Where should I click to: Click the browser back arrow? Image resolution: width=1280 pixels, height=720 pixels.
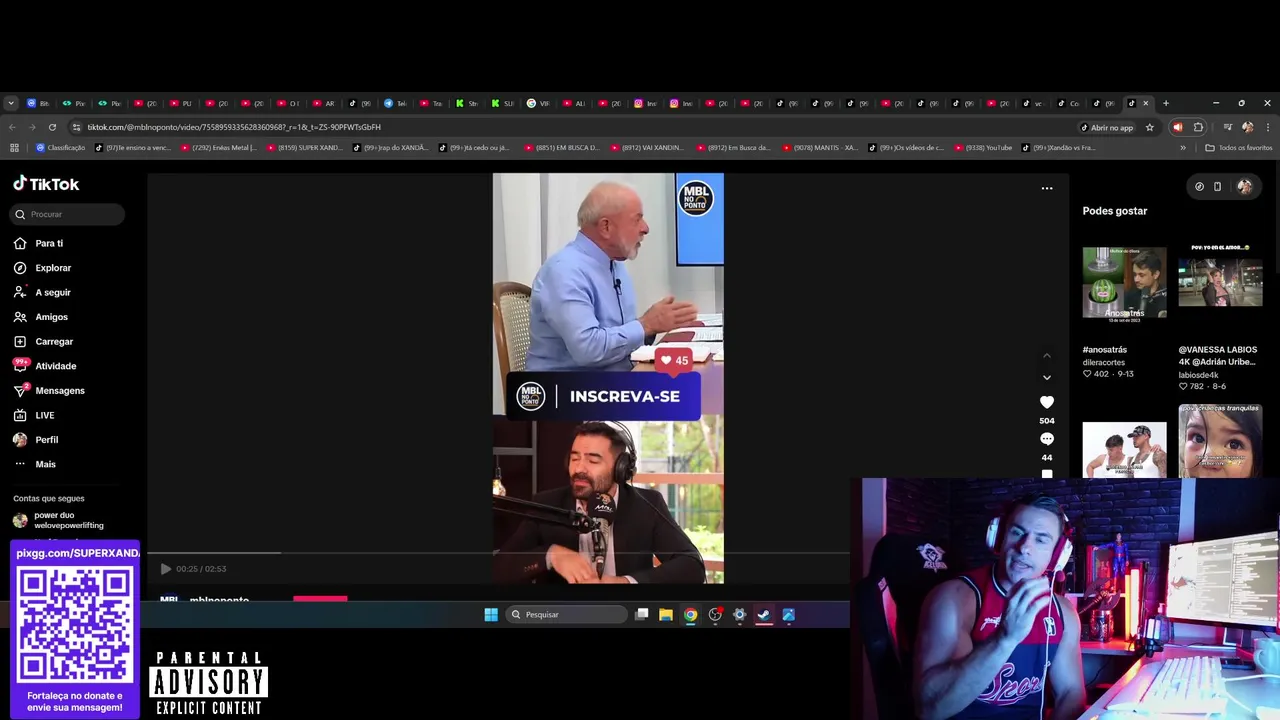tap(12, 127)
